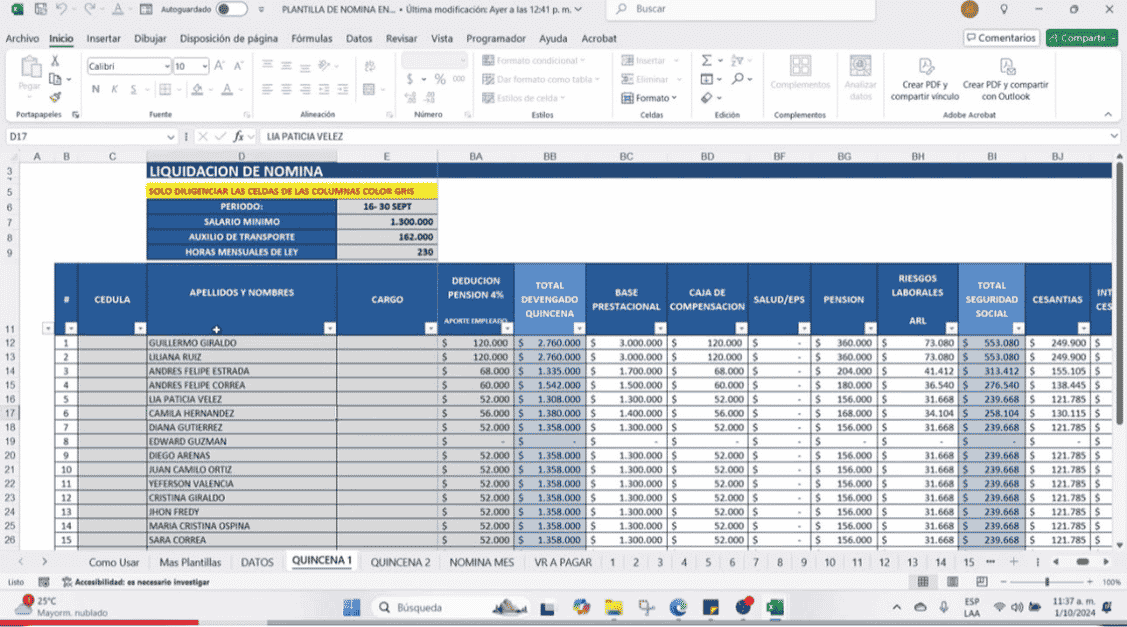Click the green Compartir button

(x=1082, y=38)
